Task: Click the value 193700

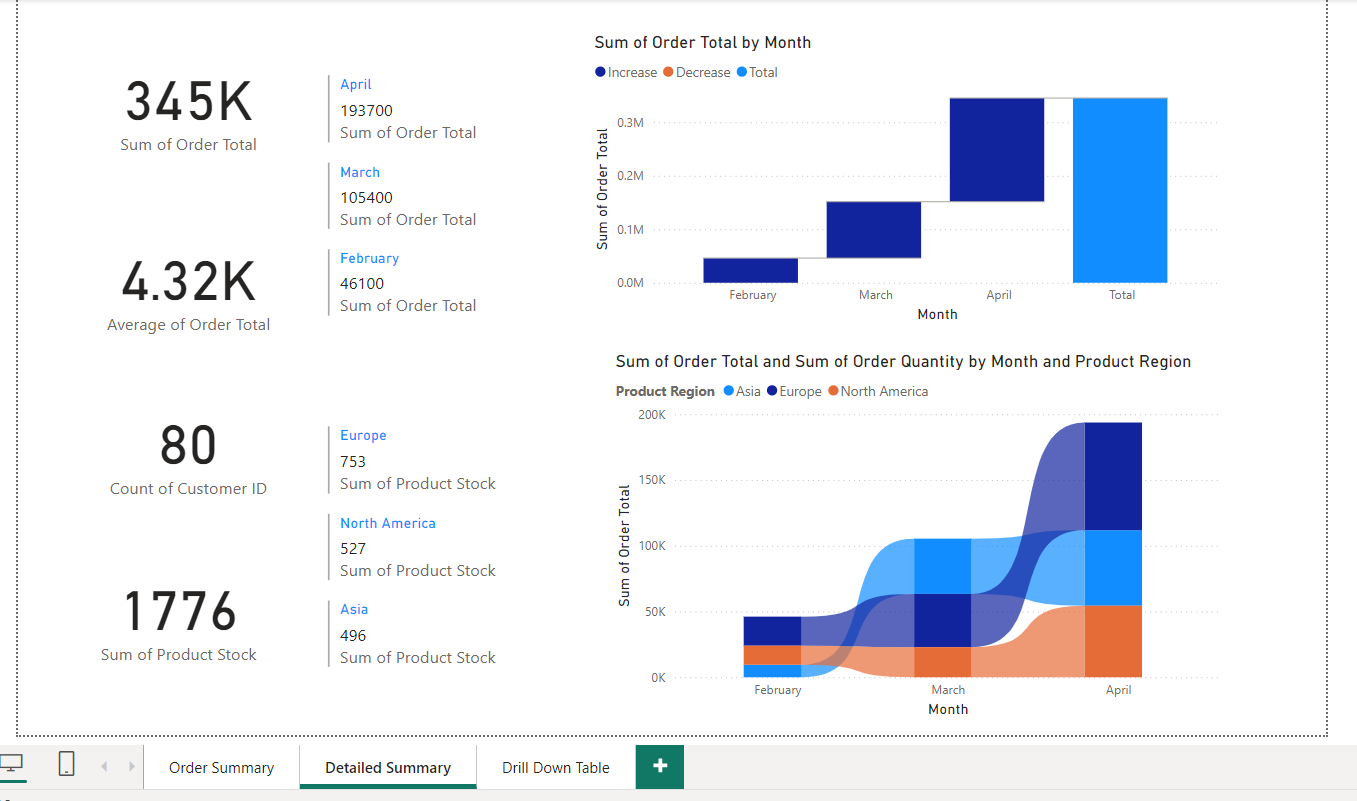Action: click(366, 111)
